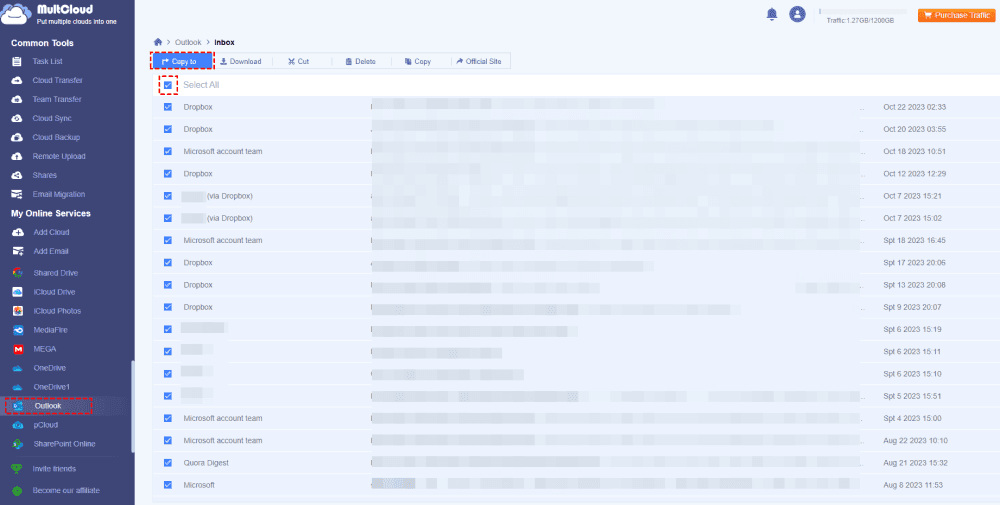Click Add Cloud in sidebar

[51, 232]
